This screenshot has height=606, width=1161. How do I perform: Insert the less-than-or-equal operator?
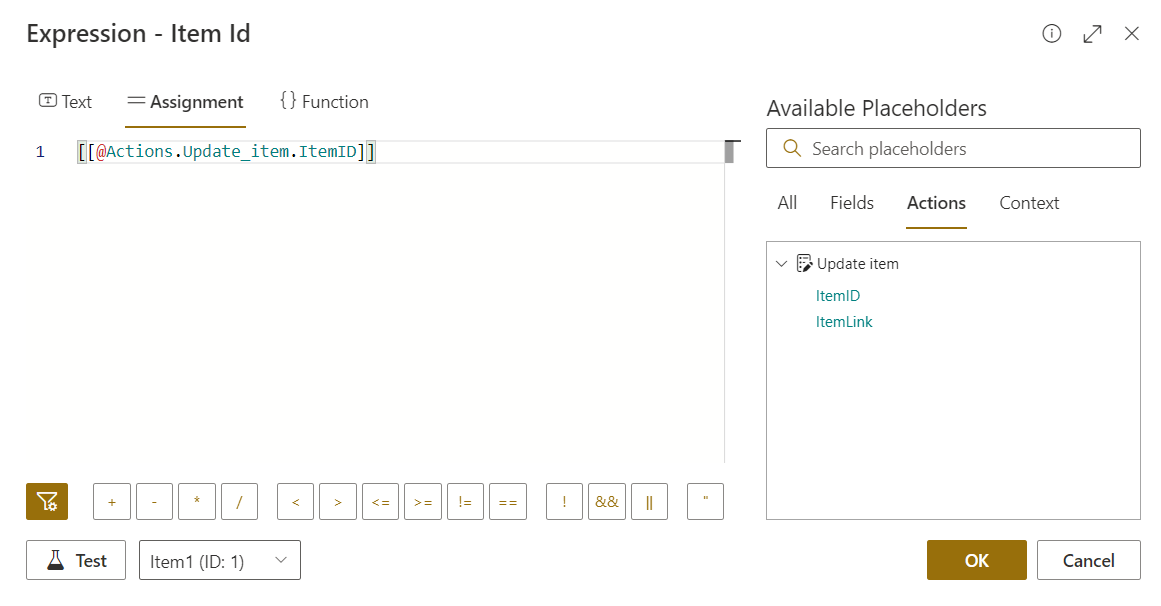point(381,502)
